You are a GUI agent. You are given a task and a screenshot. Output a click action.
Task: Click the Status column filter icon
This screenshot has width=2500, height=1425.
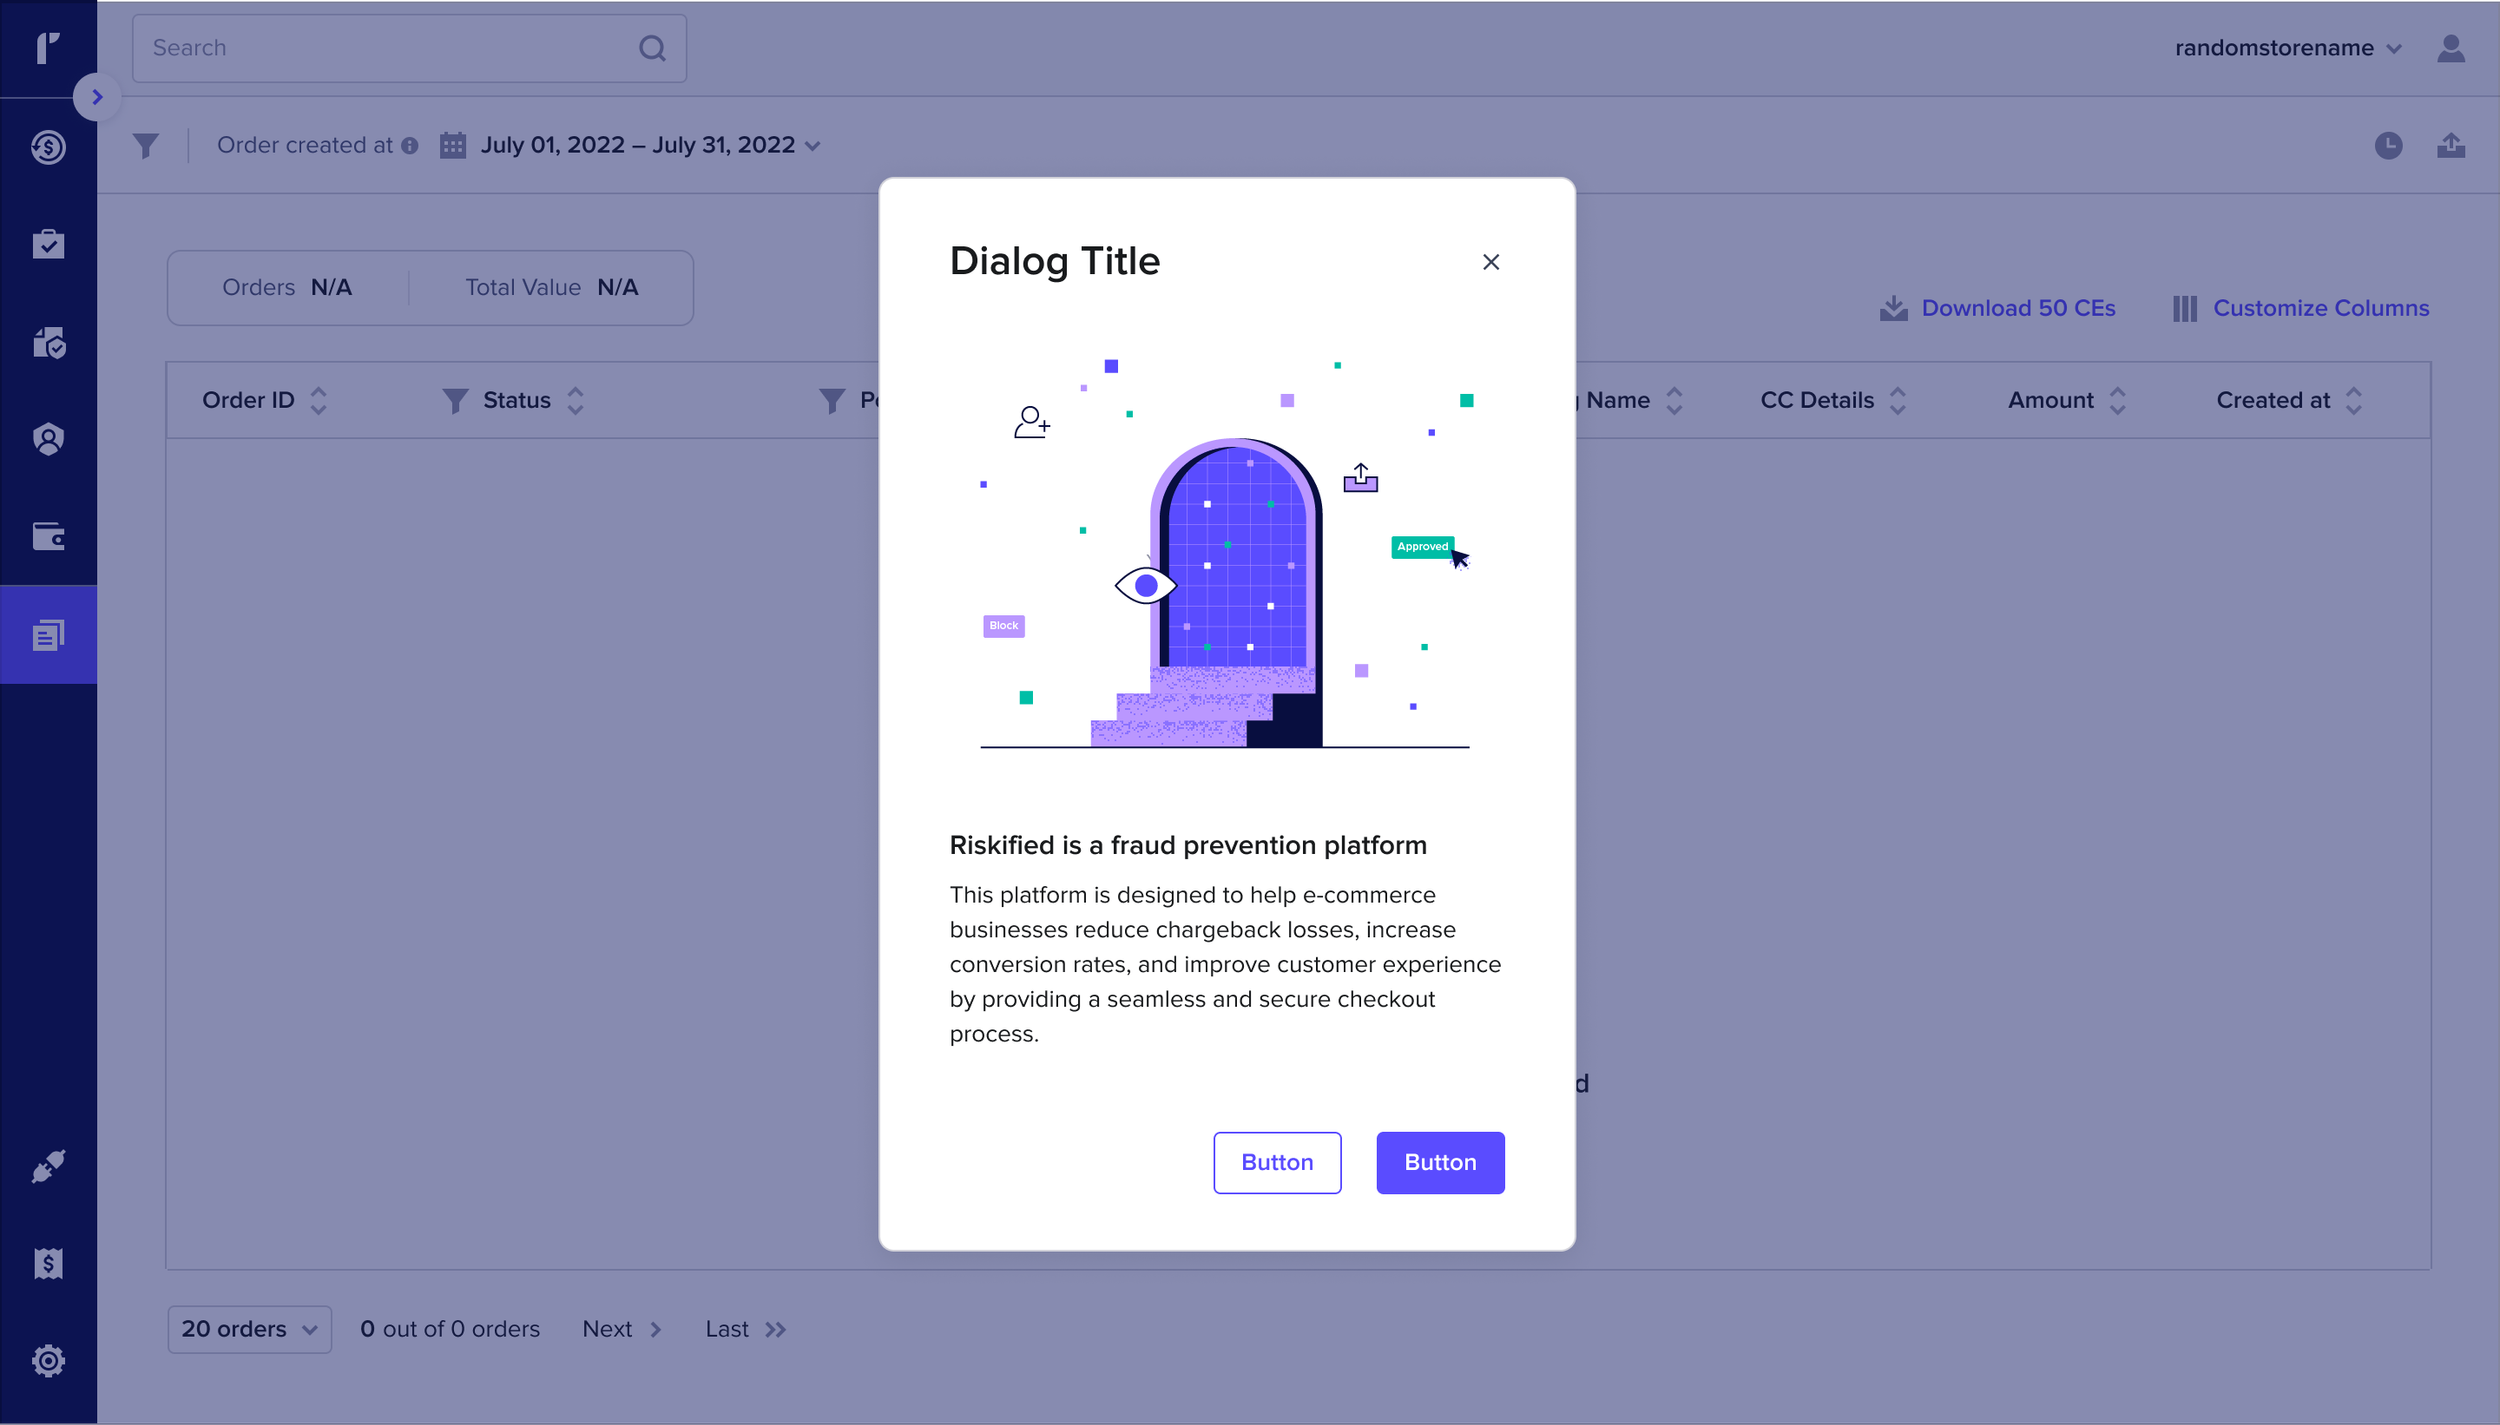(455, 401)
